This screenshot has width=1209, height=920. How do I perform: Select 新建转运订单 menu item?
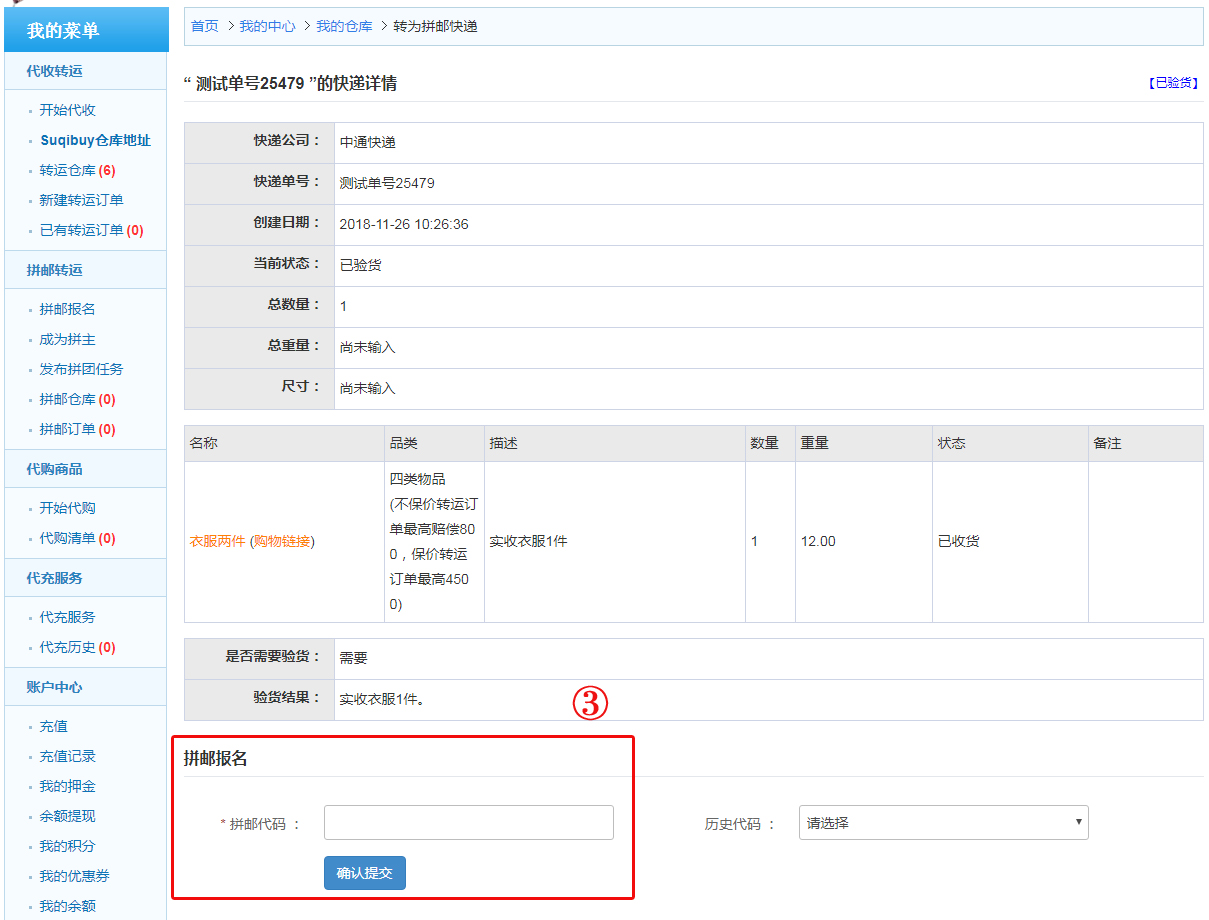82,200
